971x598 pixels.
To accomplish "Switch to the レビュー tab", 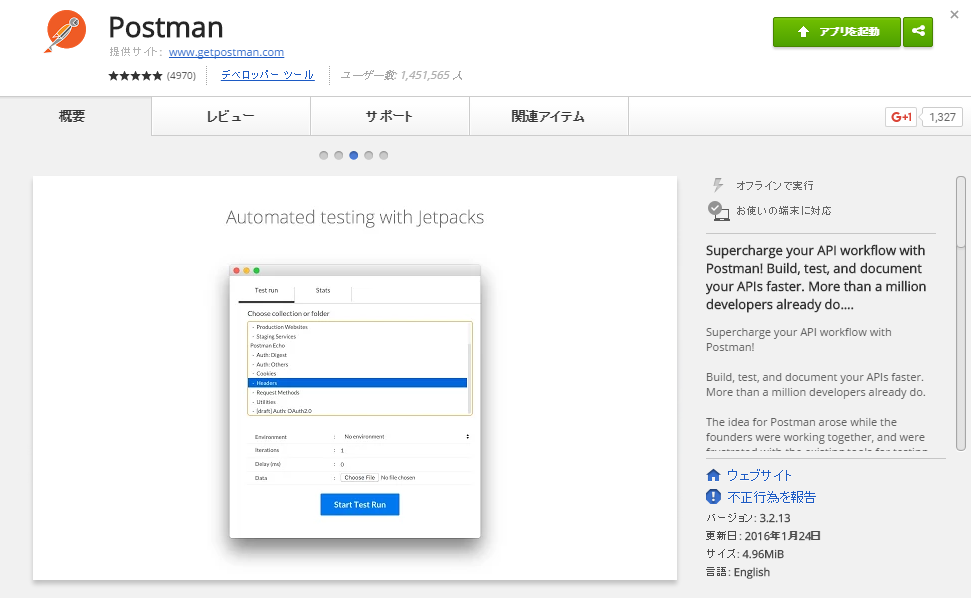I will [231, 116].
